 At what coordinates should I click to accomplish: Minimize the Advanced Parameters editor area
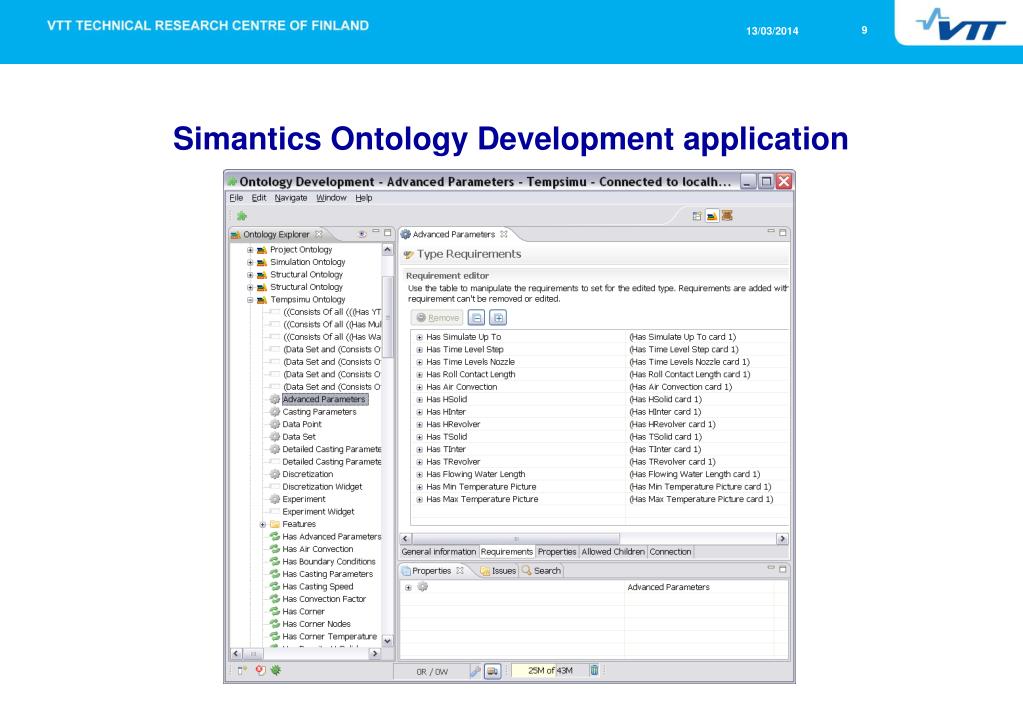pos(771,232)
